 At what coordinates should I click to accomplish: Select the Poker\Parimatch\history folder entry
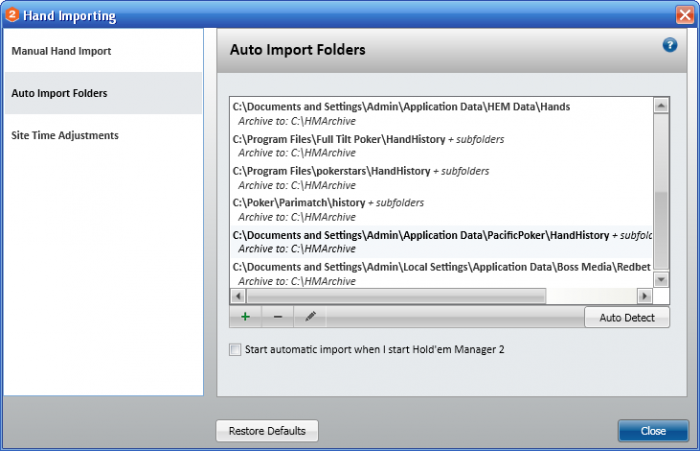click(299, 203)
